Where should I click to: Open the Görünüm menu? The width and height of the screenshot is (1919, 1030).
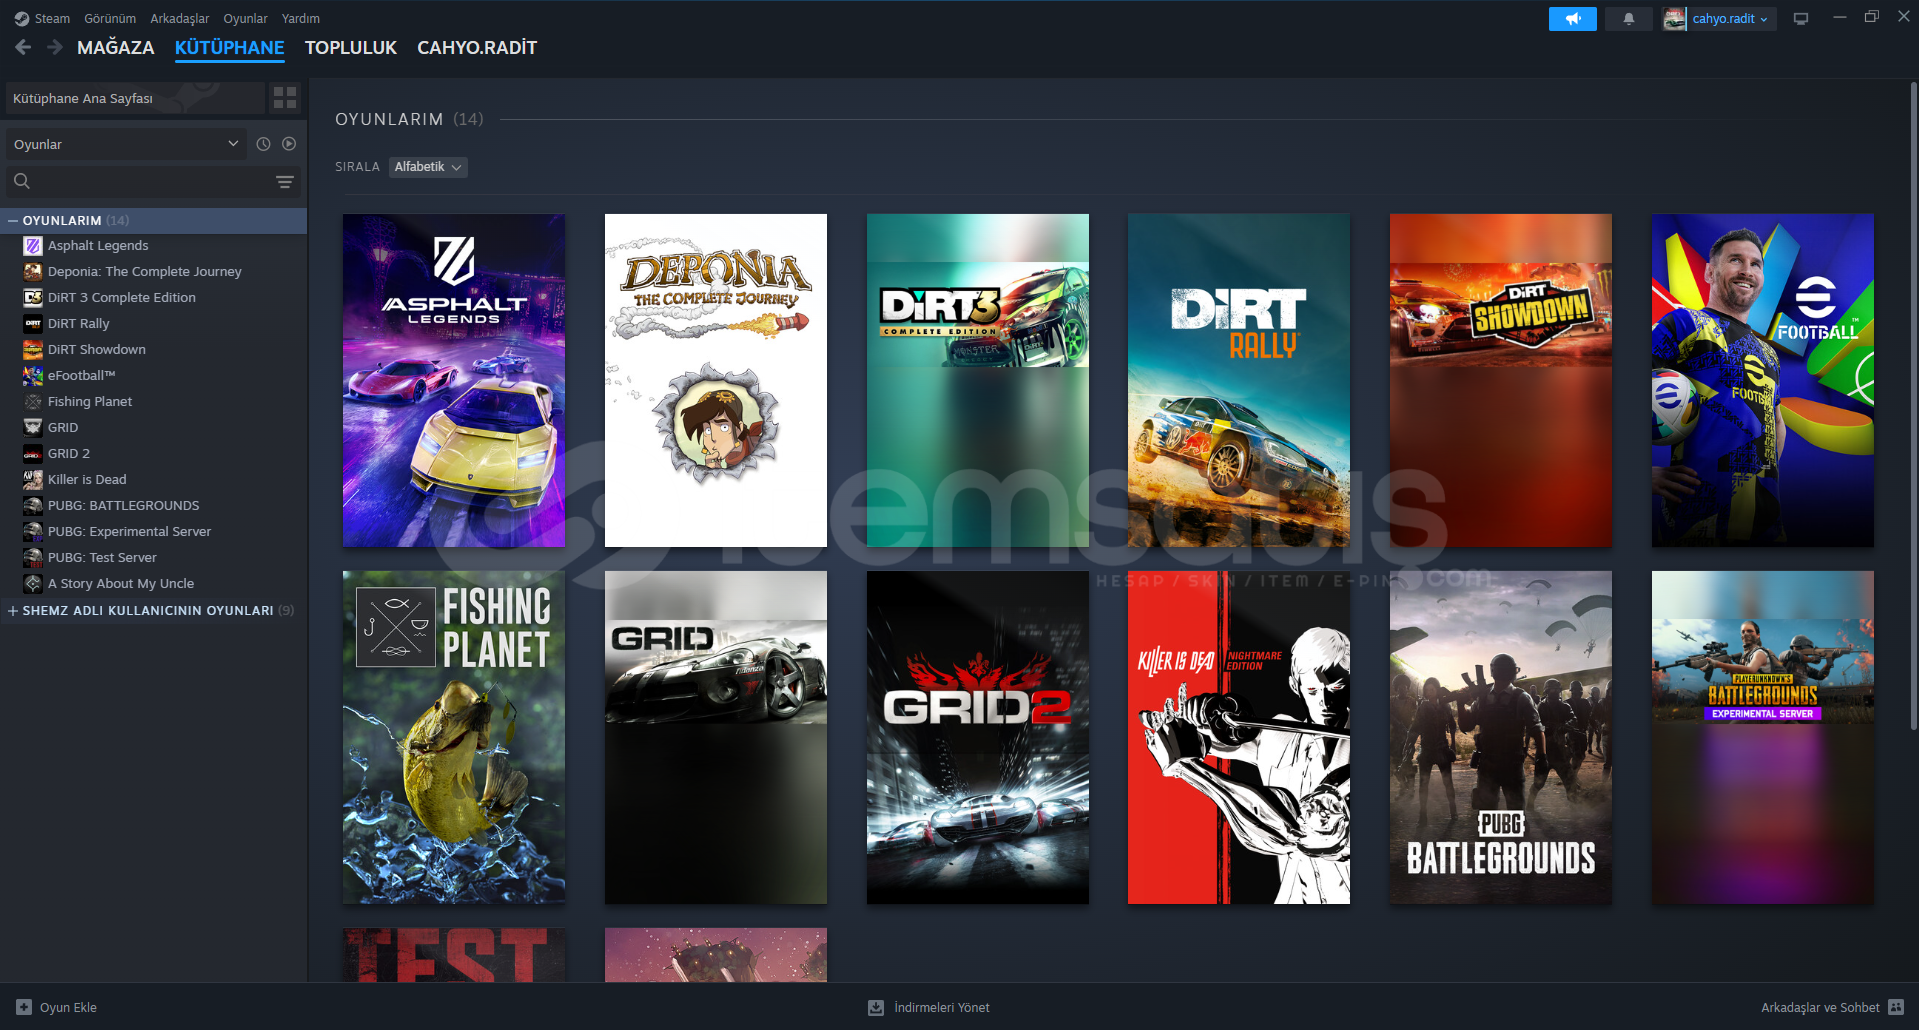[x=110, y=19]
